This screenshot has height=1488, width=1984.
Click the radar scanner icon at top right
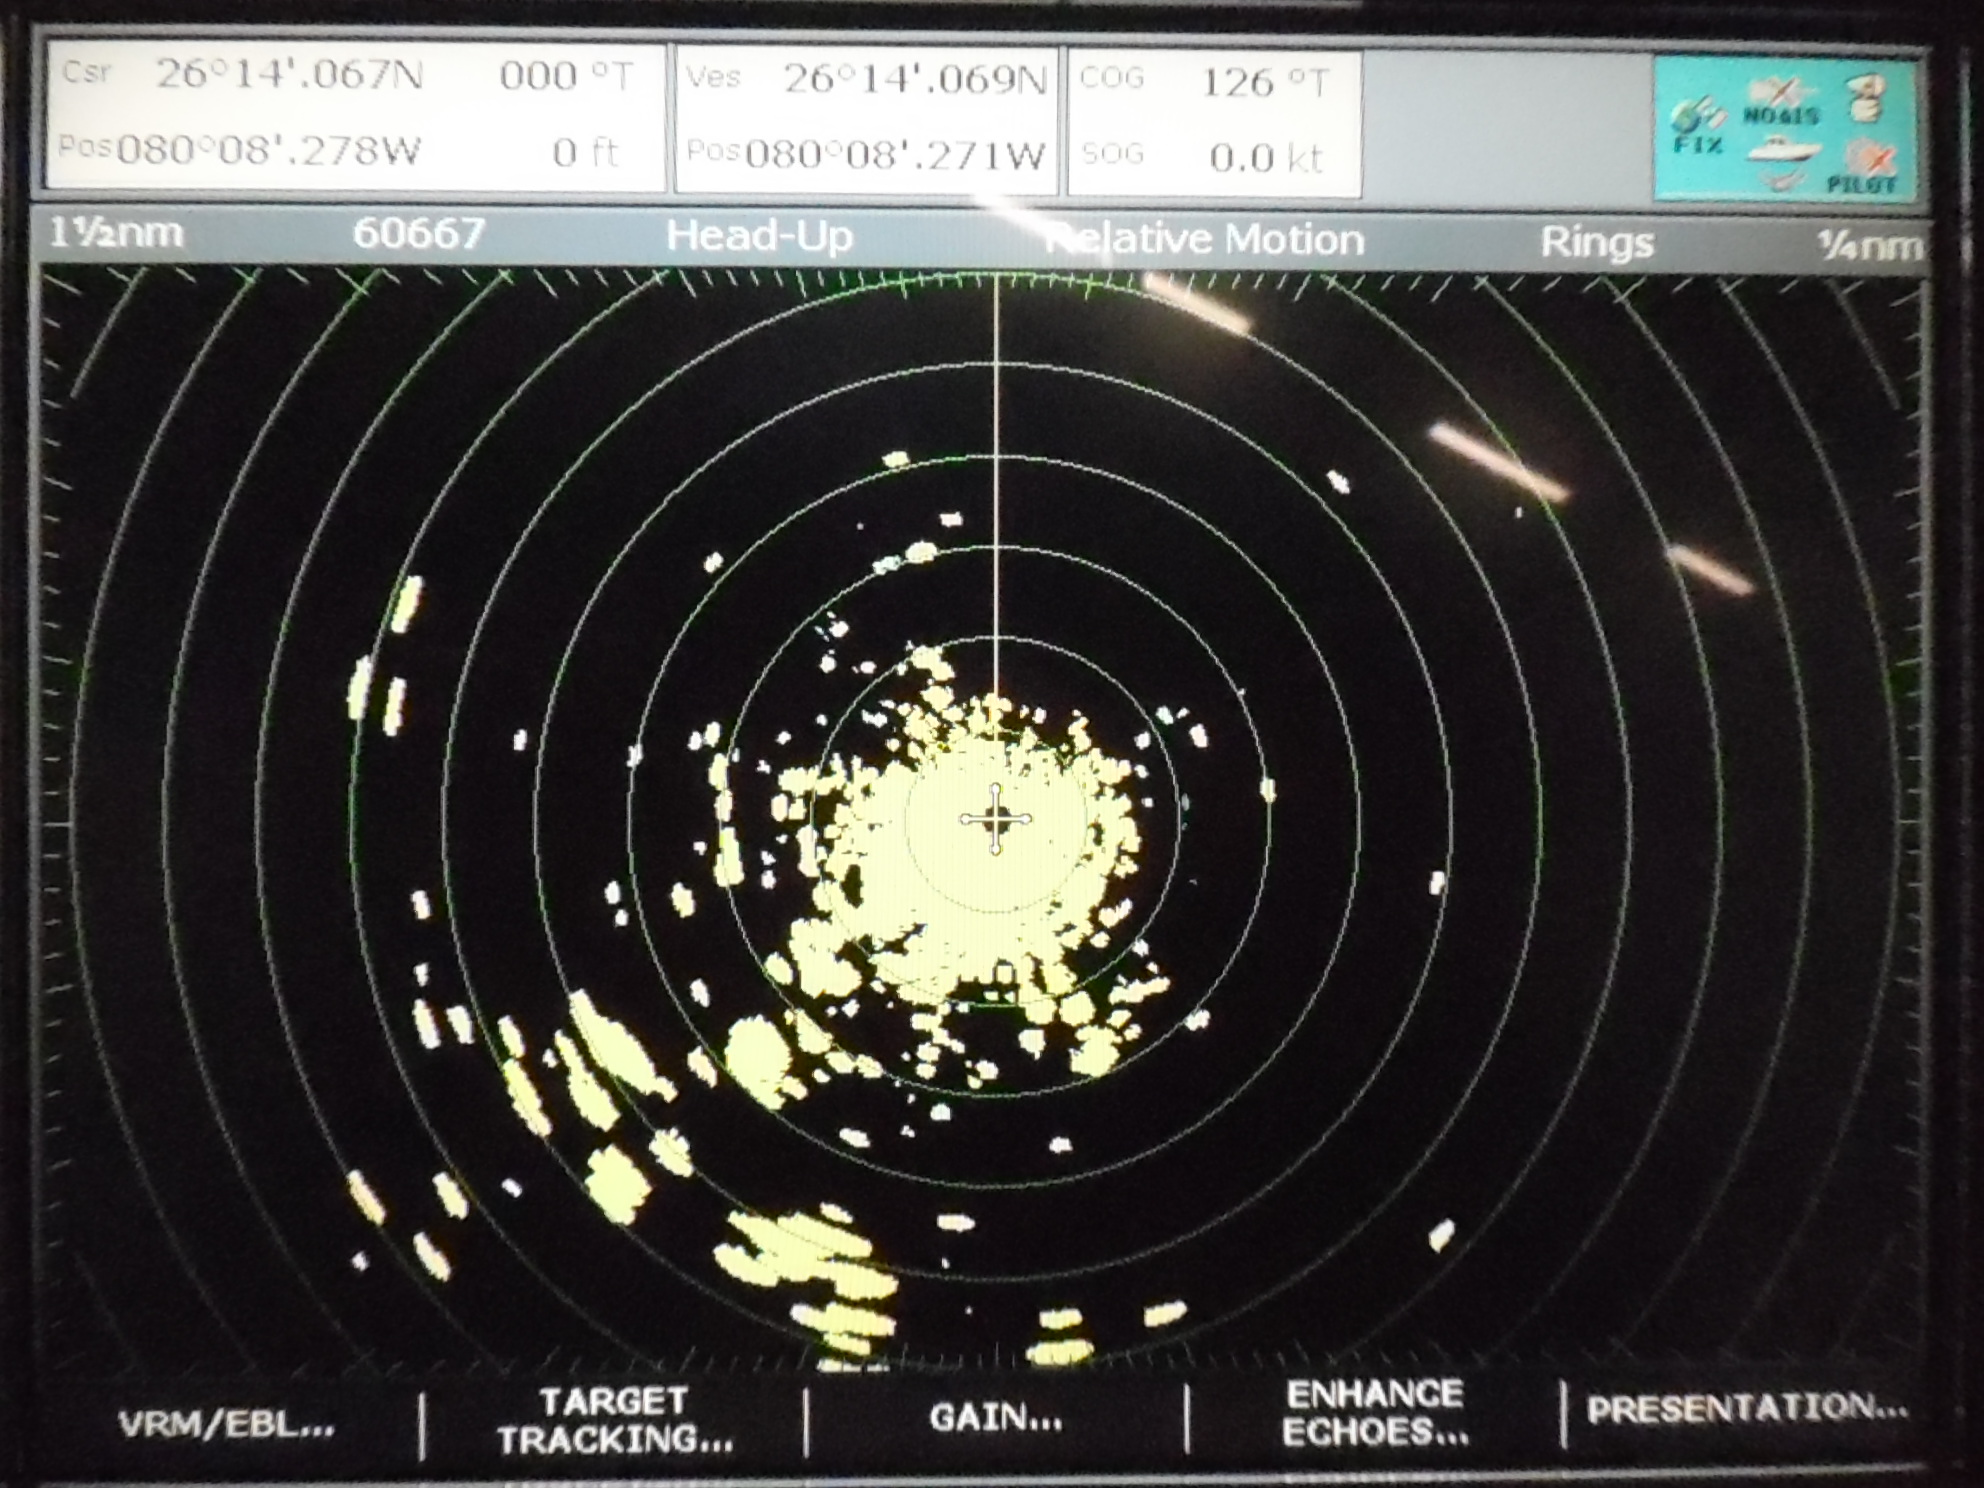[1864, 97]
